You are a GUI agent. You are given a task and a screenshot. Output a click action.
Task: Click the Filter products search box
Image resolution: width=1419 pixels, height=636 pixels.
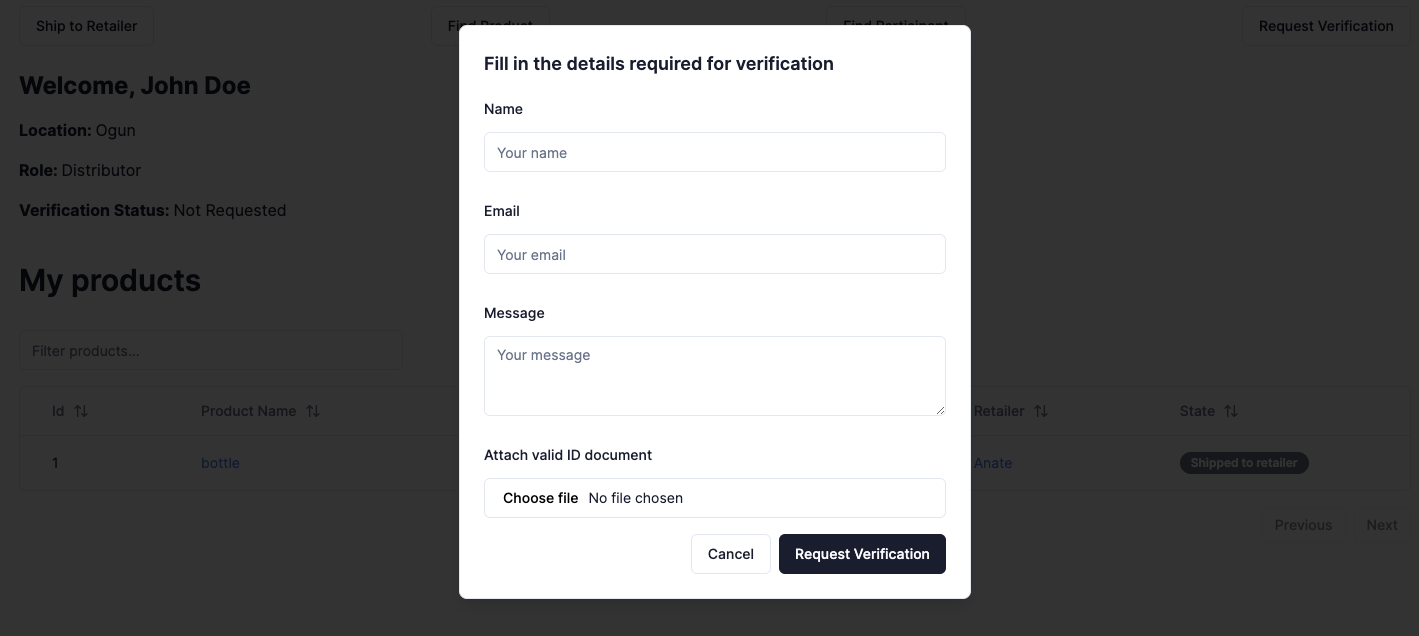tap(210, 351)
